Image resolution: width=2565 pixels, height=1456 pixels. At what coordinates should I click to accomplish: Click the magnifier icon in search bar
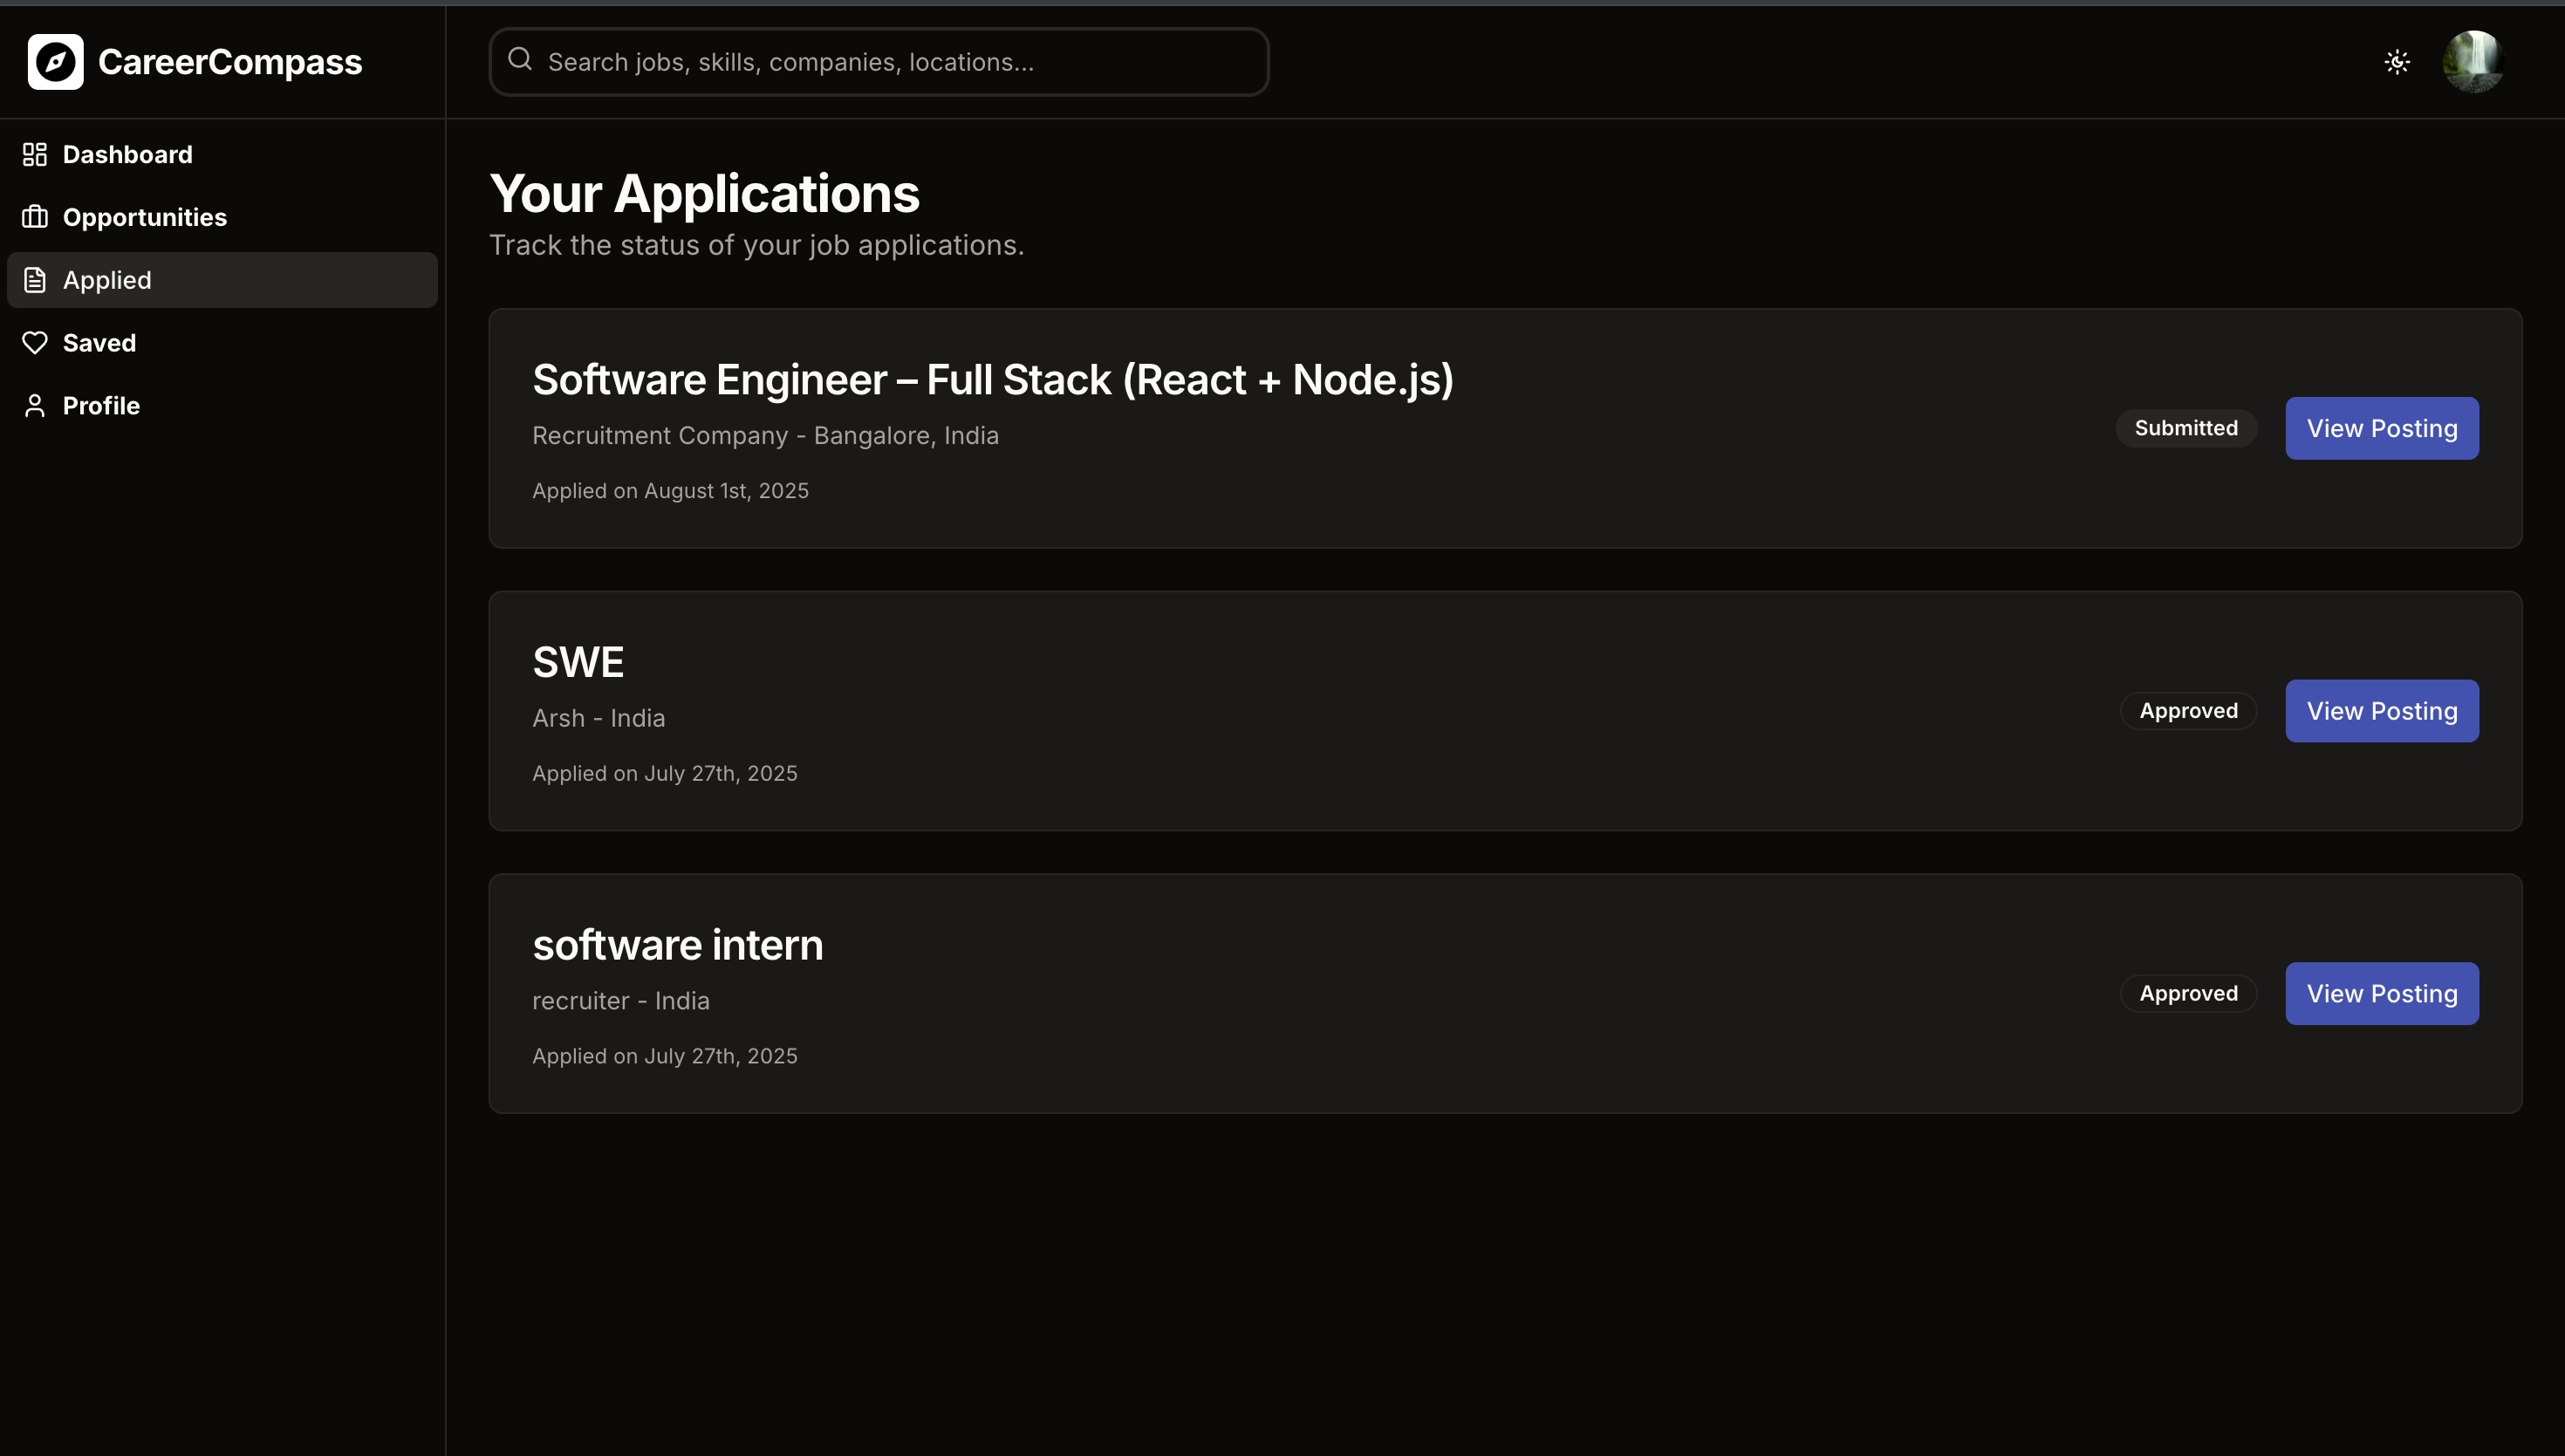(520, 60)
